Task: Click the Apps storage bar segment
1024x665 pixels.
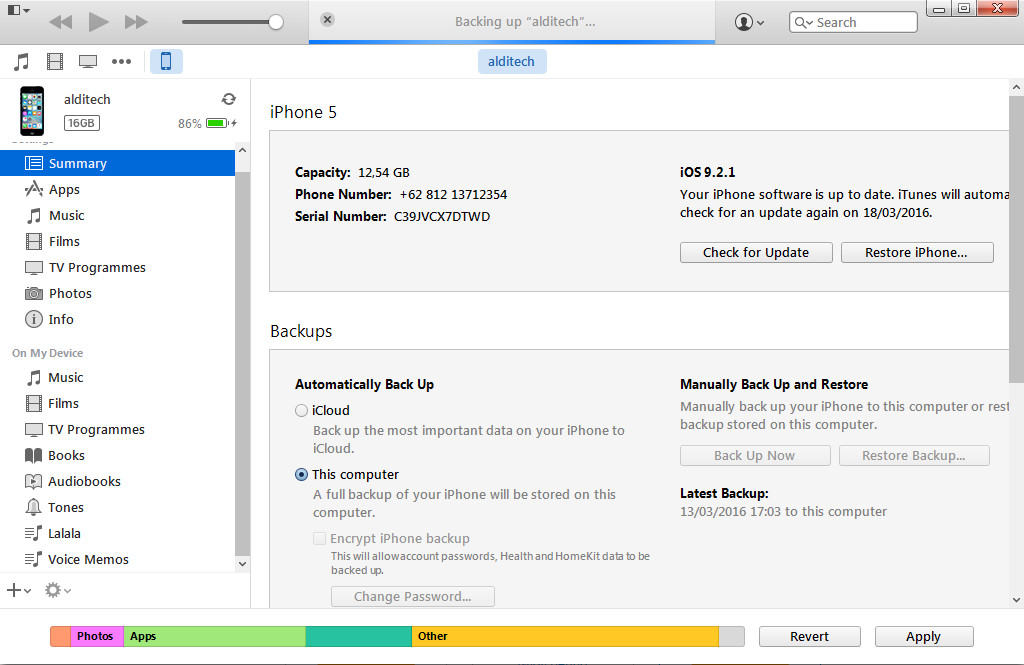Action: tap(215, 636)
